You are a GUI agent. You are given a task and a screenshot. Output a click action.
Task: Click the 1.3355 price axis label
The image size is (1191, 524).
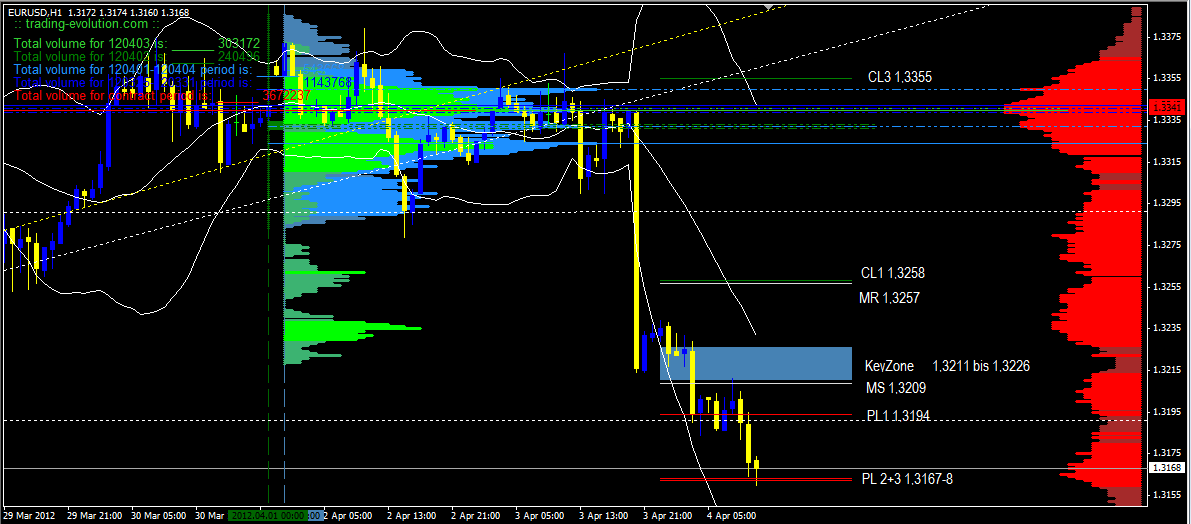(x=1166, y=78)
